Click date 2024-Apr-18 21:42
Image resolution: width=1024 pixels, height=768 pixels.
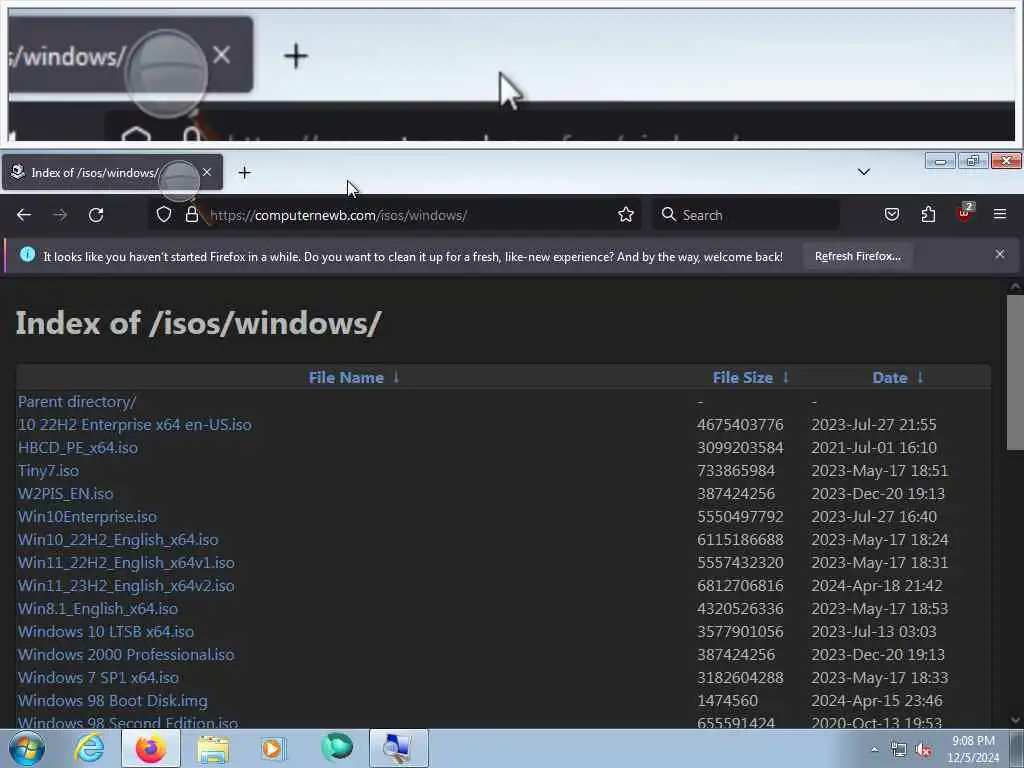pos(877,585)
